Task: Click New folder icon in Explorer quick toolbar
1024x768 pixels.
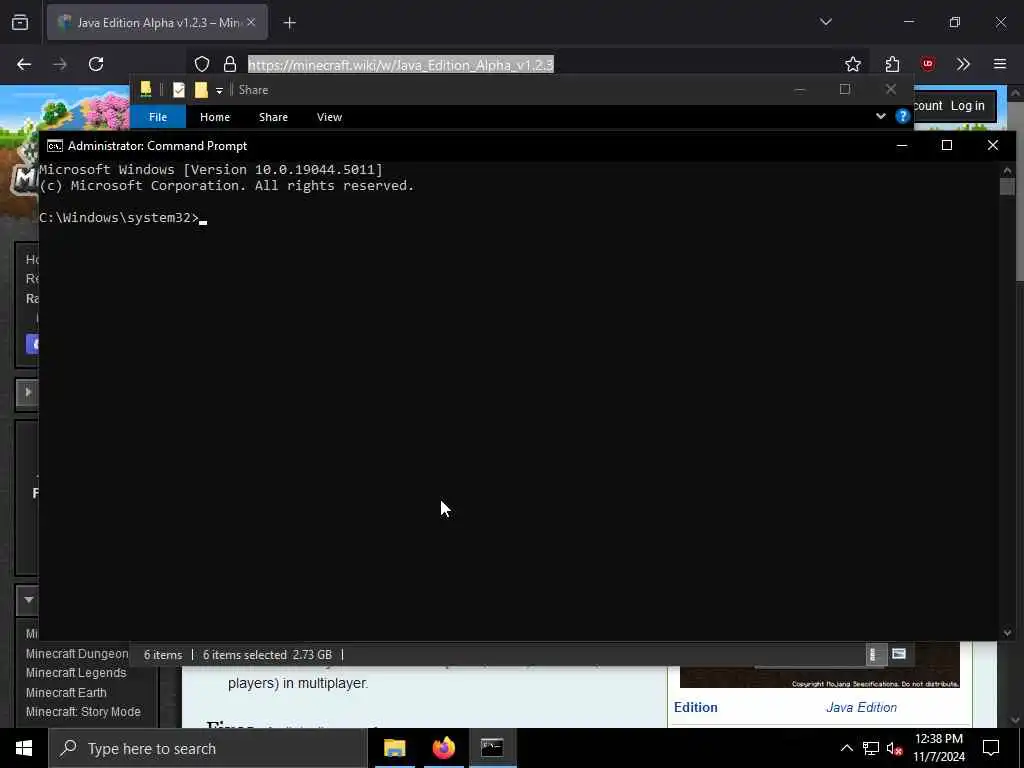Action: pos(200,90)
